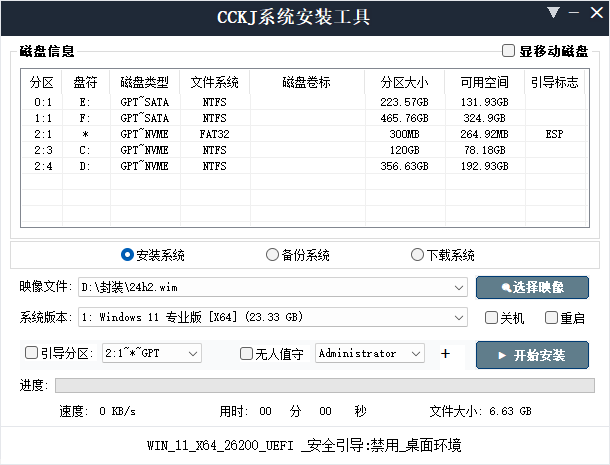610x465 pixels.
Task: Expand the 2:1~*~GPT boot partition dropdown
Action: pos(192,353)
